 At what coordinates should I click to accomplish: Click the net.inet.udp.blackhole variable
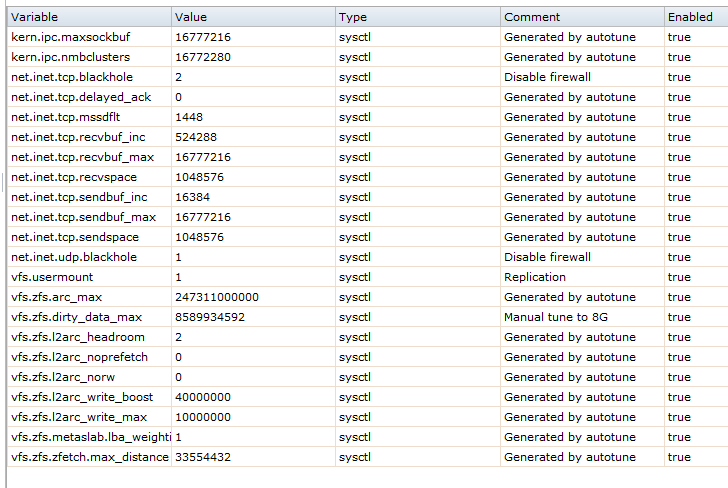point(73,257)
